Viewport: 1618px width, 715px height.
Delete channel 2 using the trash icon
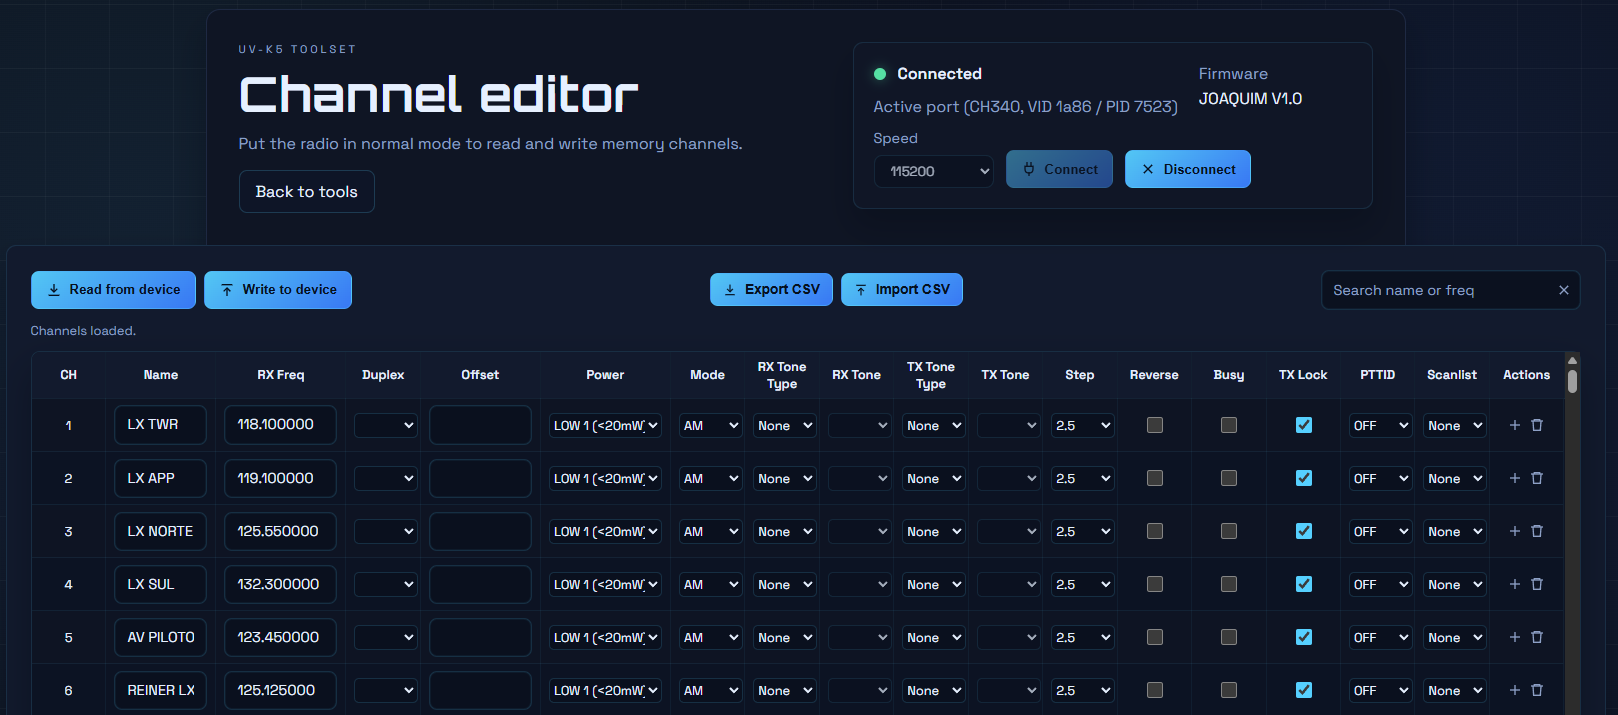[1537, 478]
